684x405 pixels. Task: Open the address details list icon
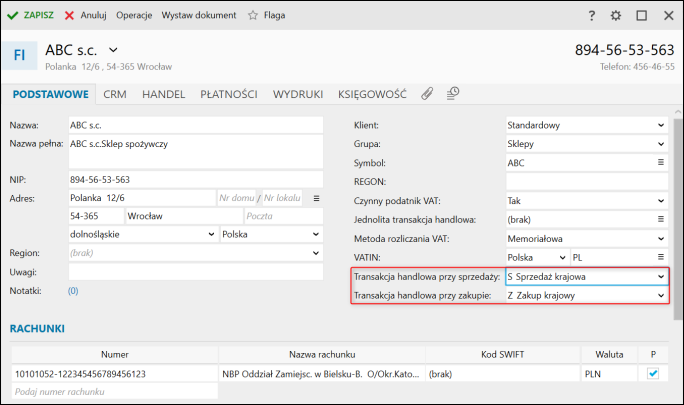[316, 198]
